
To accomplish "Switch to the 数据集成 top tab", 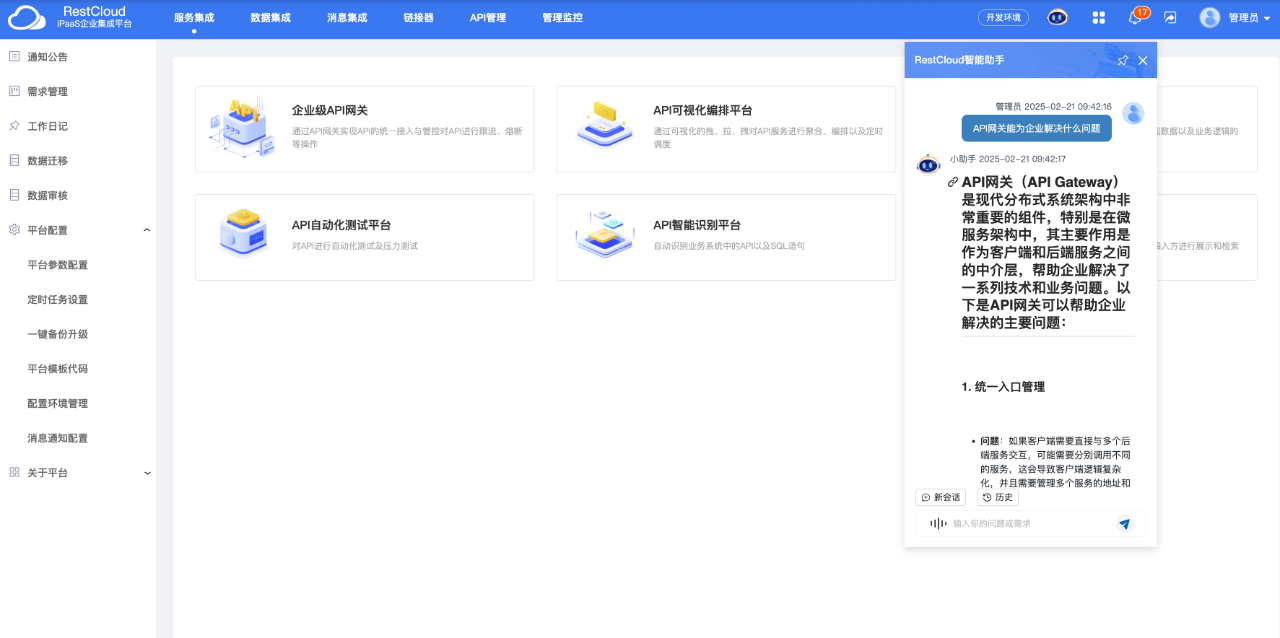I will pos(270,17).
